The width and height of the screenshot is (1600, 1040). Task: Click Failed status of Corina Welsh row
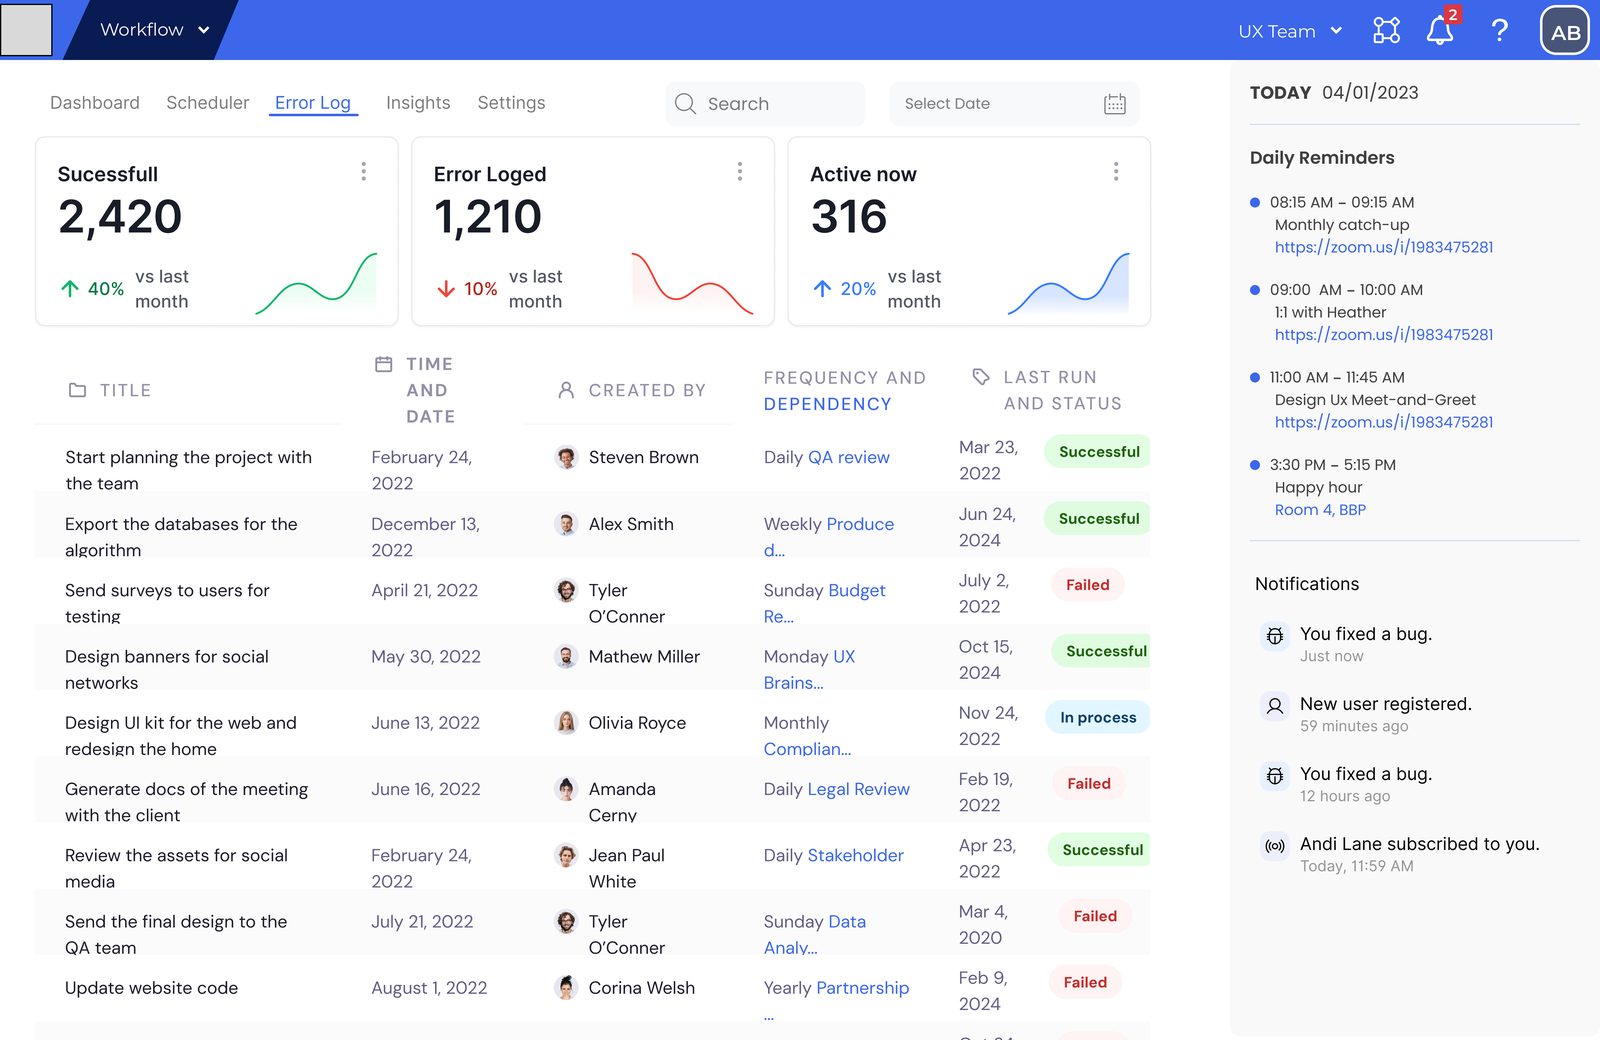(x=1085, y=983)
